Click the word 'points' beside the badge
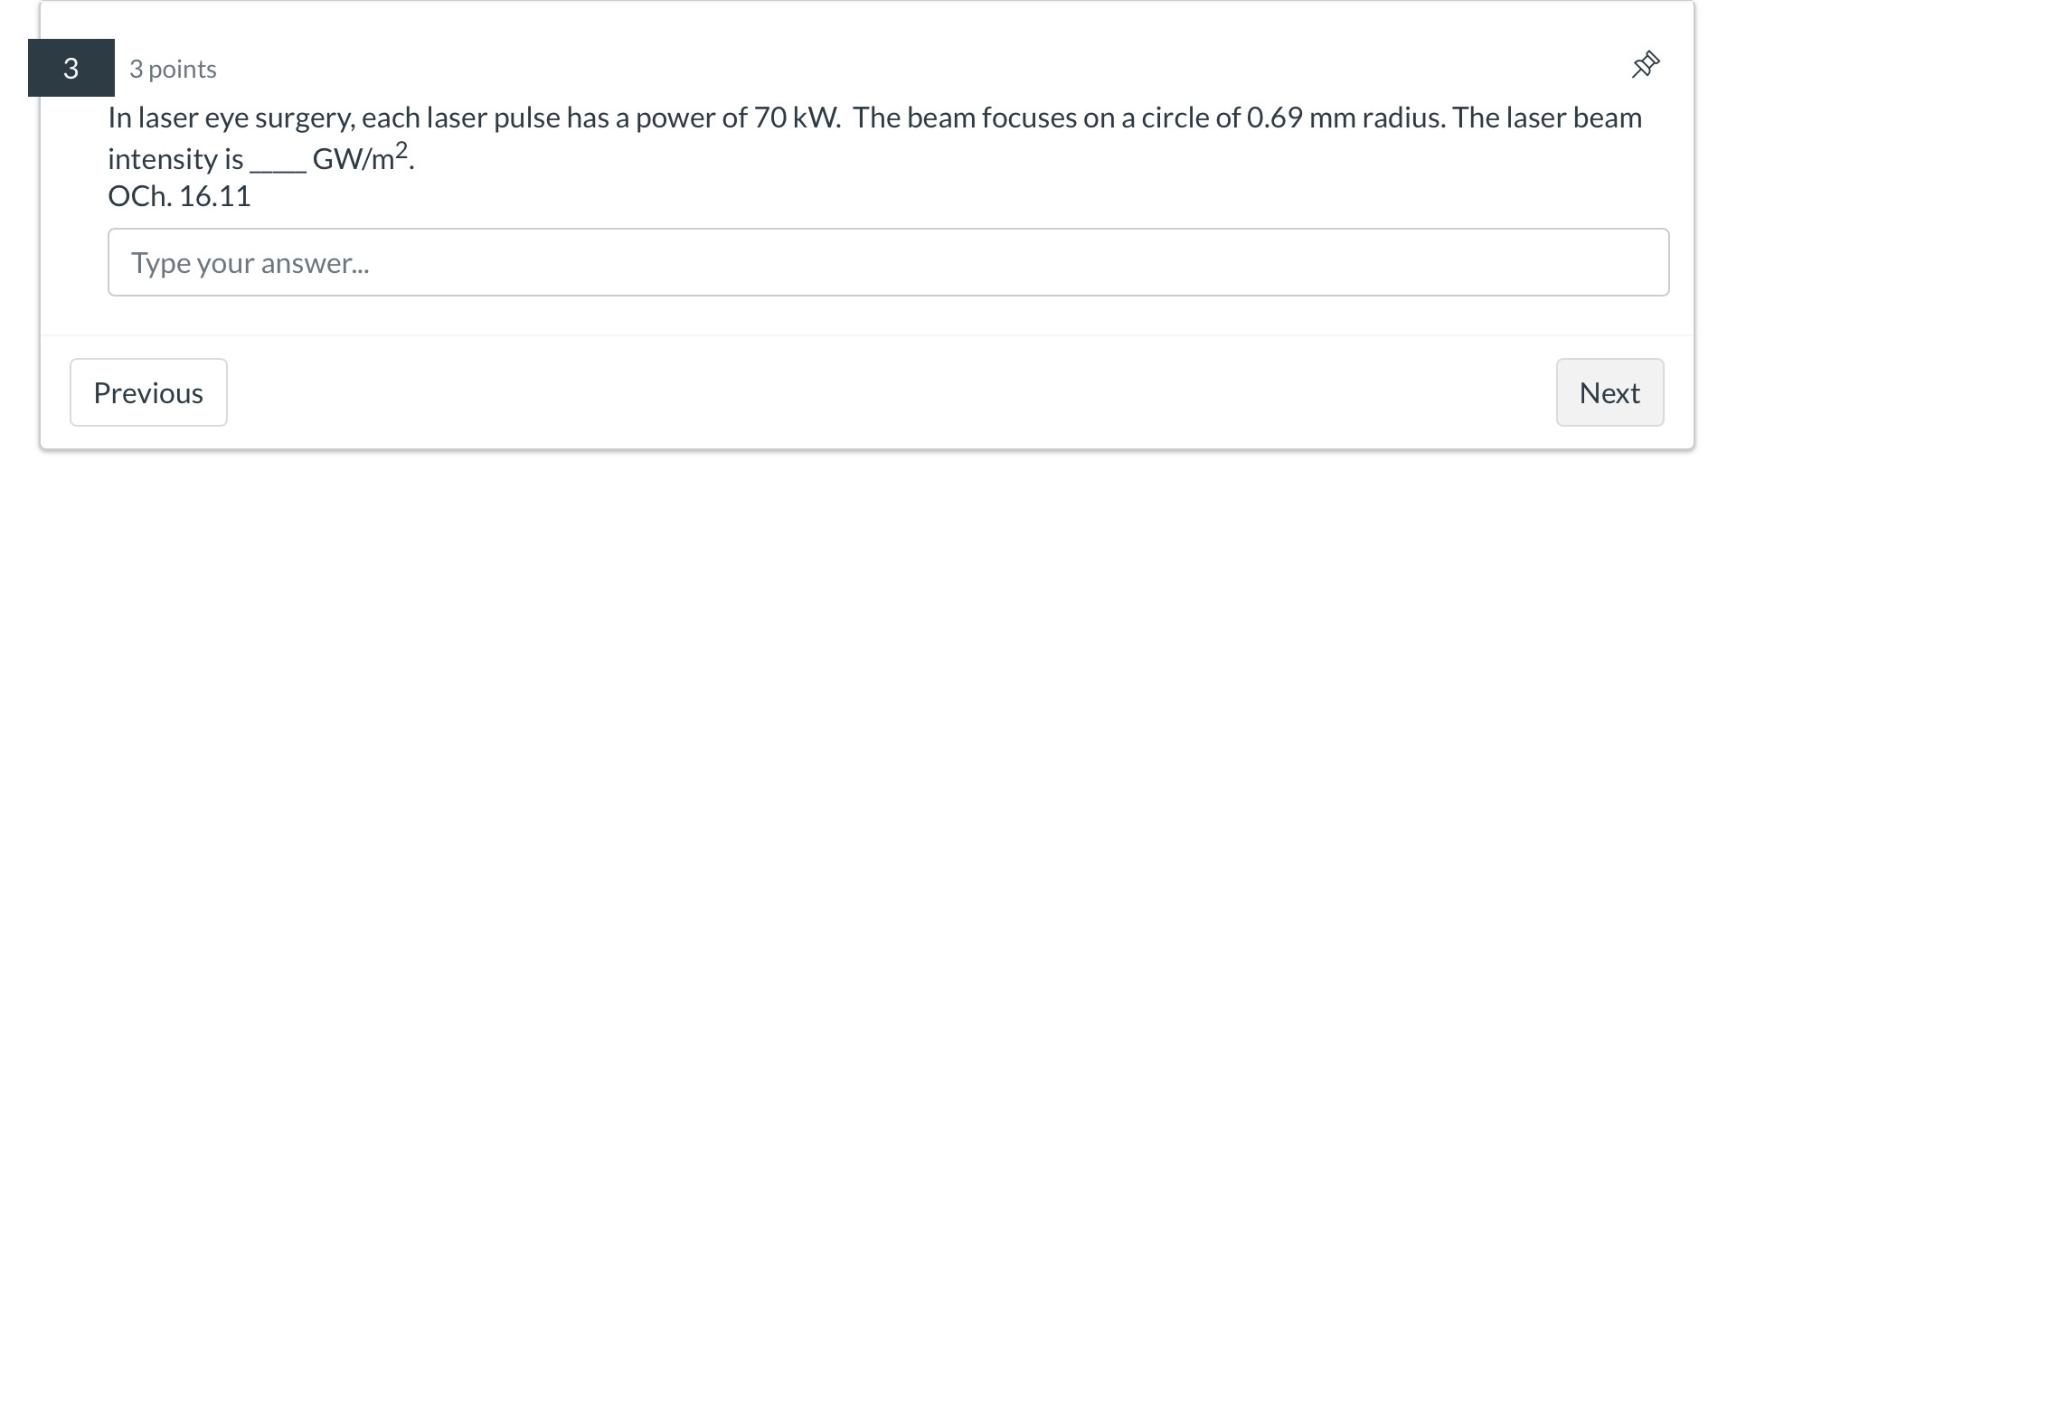The height and width of the screenshot is (1422, 2048). point(182,70)
